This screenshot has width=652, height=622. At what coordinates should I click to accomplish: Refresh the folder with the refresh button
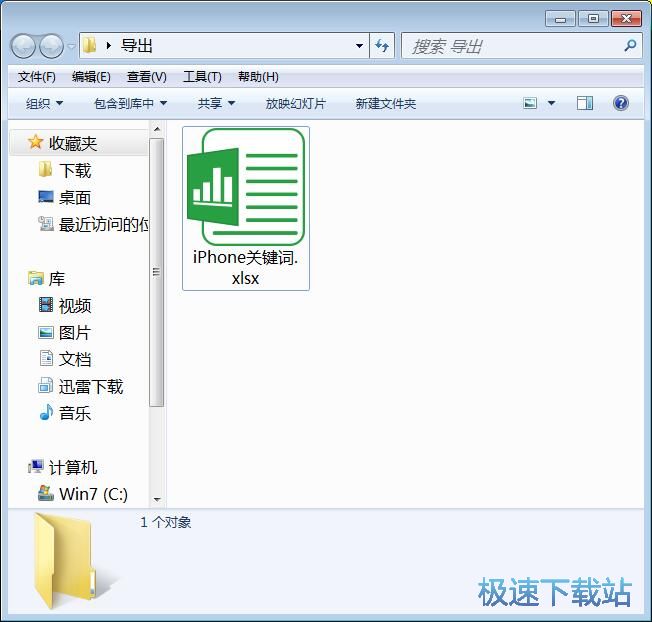[x=382, y=46]
